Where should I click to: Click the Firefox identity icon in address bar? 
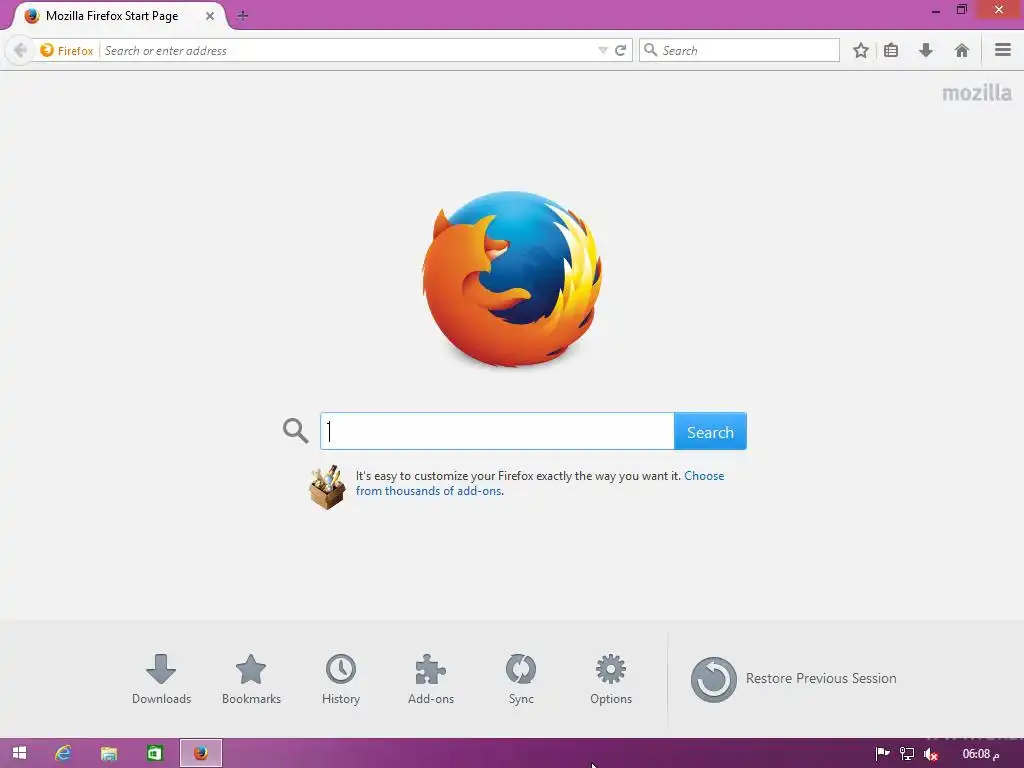[x=67, y=50]
